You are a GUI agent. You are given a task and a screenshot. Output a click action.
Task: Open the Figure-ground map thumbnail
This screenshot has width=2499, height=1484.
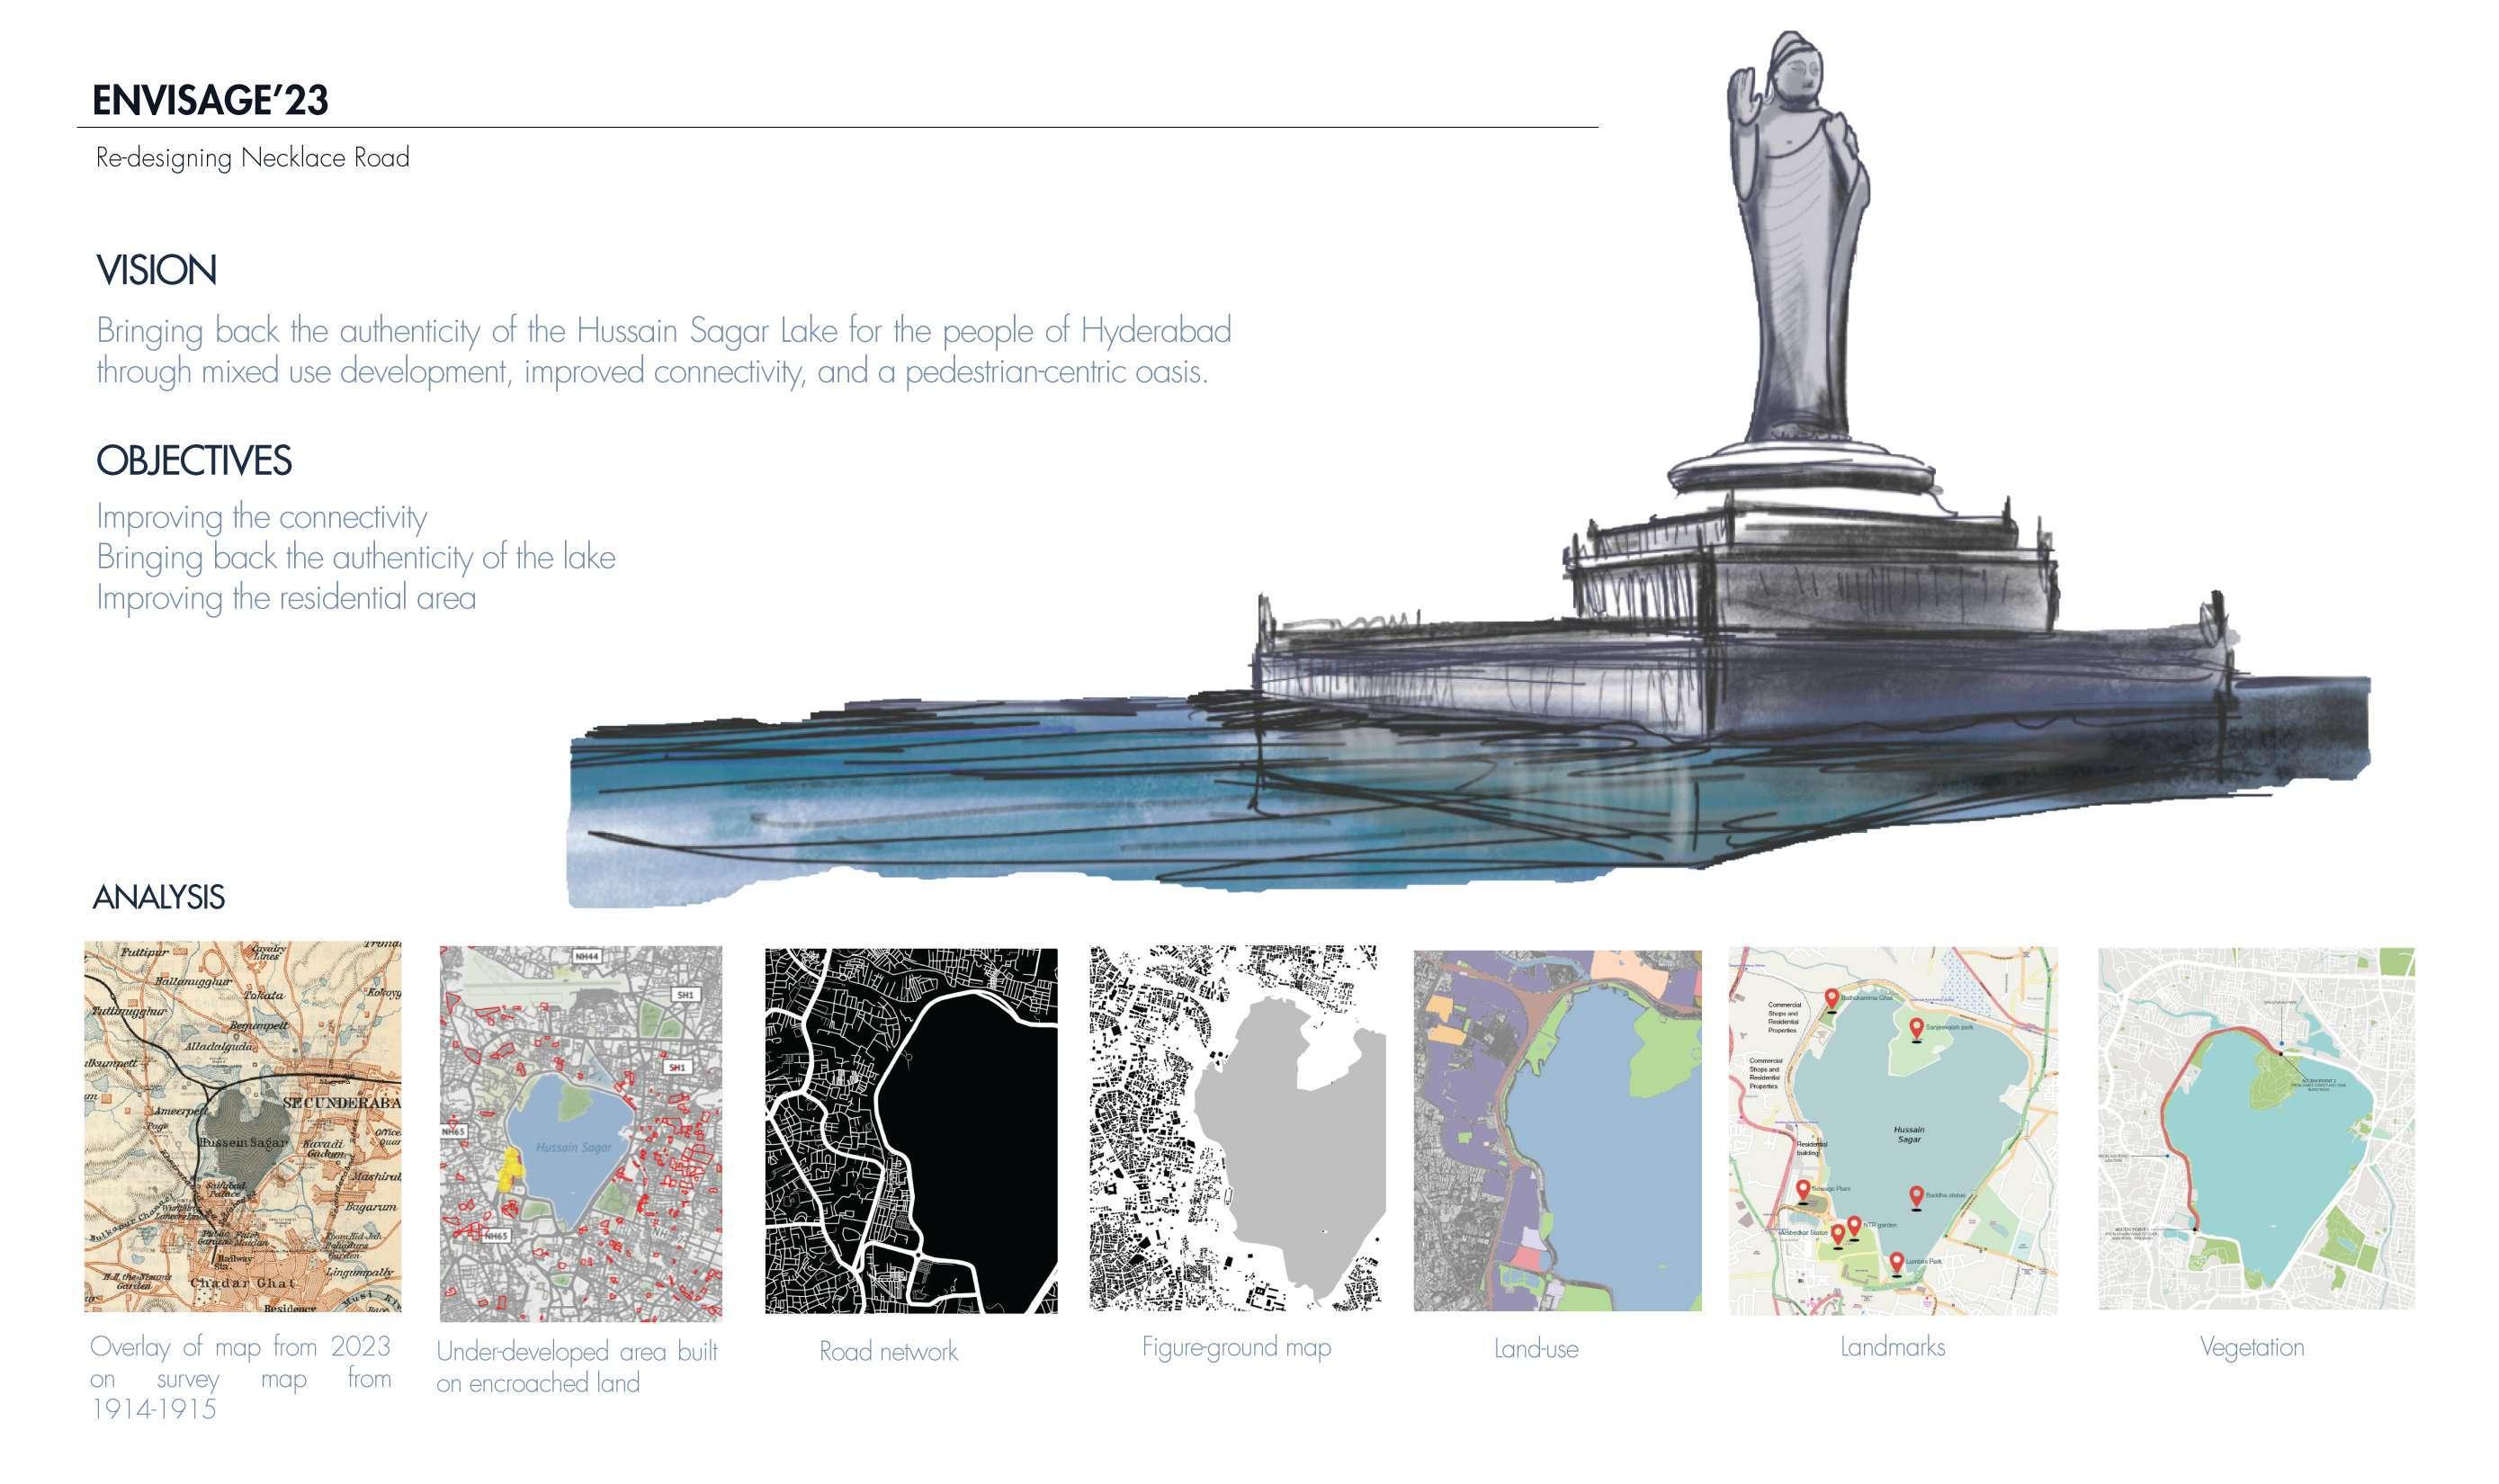coord(1236,1128)
